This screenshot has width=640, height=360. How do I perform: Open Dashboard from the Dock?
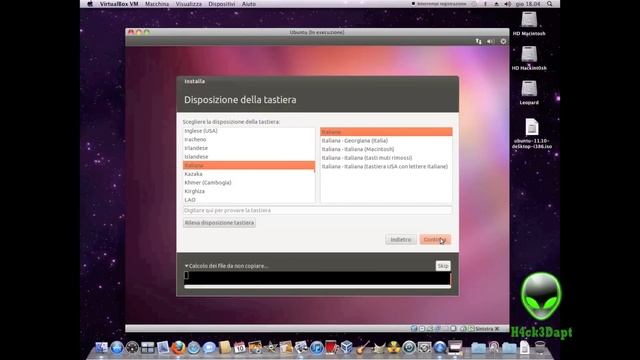click(x=132, y=347)
